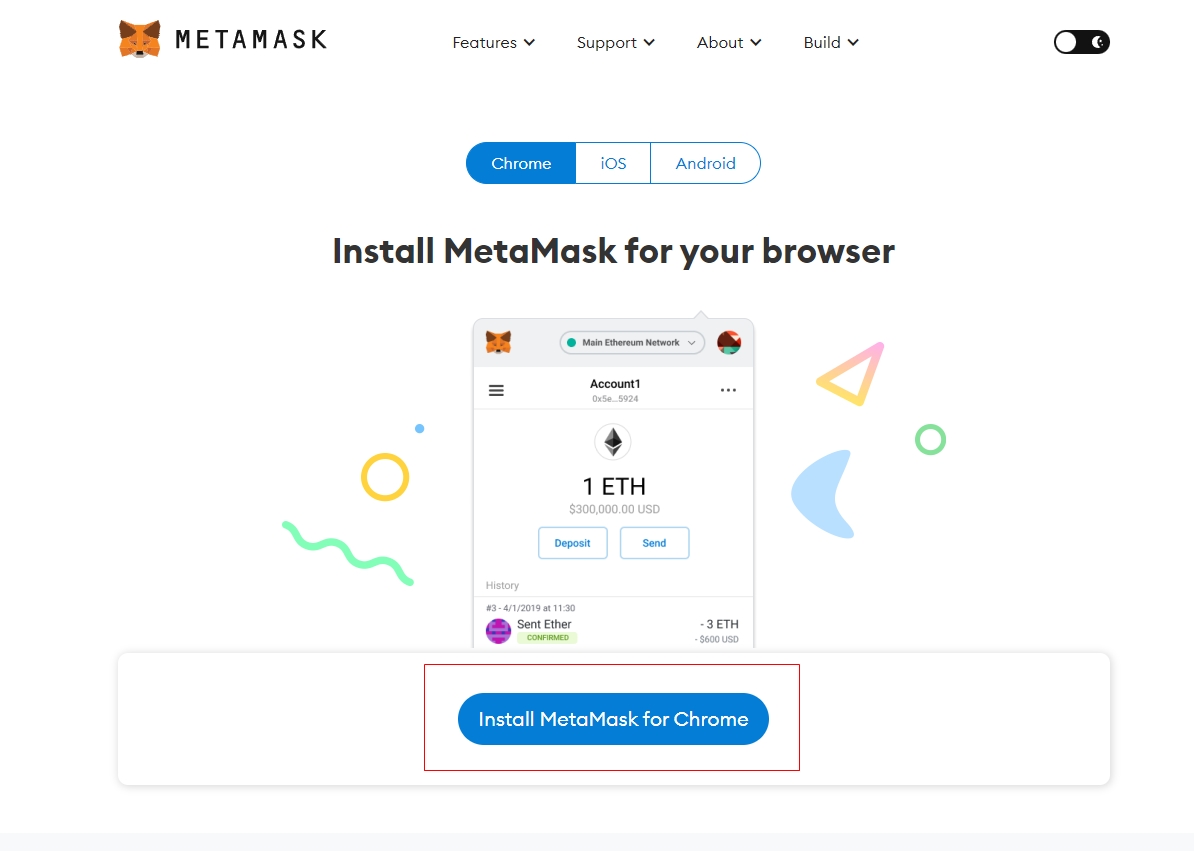This screenshot has width=1194, height=851.
Task: Switch to the Android tab
Action: click(x=705, y=163)
